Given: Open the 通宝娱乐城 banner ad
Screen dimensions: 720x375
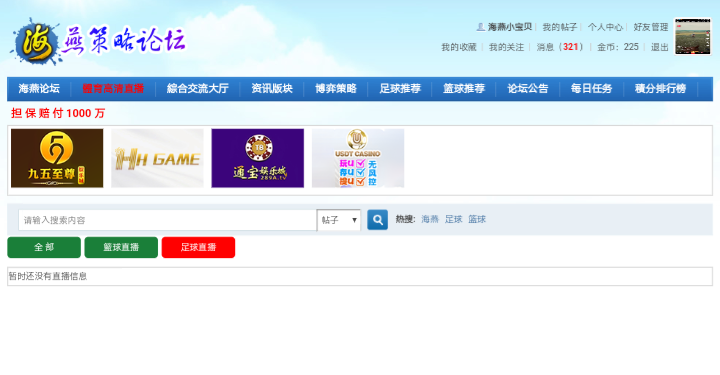Looking at the screenshot, I should pos(258,158).
